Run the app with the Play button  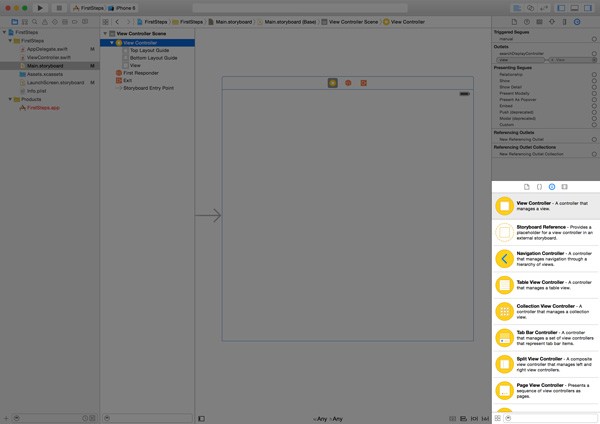tap(40, 8)
